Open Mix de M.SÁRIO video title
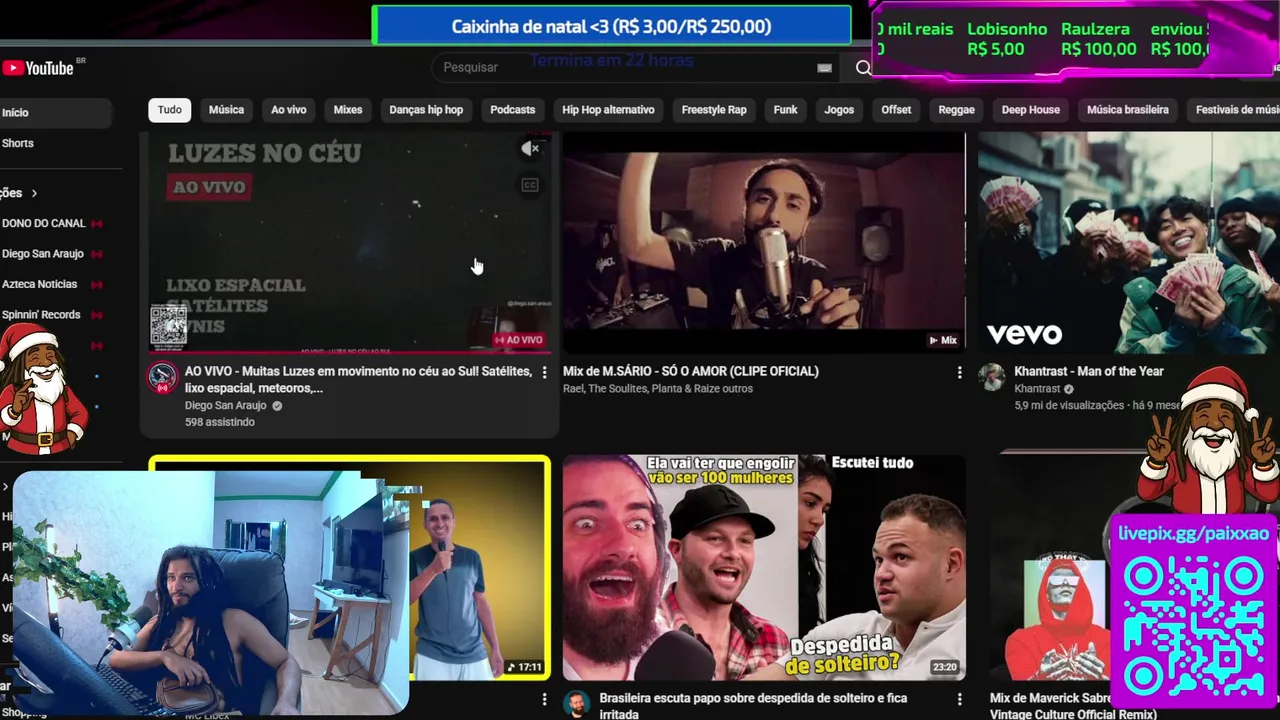Image resolution: width=1280 pixels, height=720 pixels. [691, 371]
